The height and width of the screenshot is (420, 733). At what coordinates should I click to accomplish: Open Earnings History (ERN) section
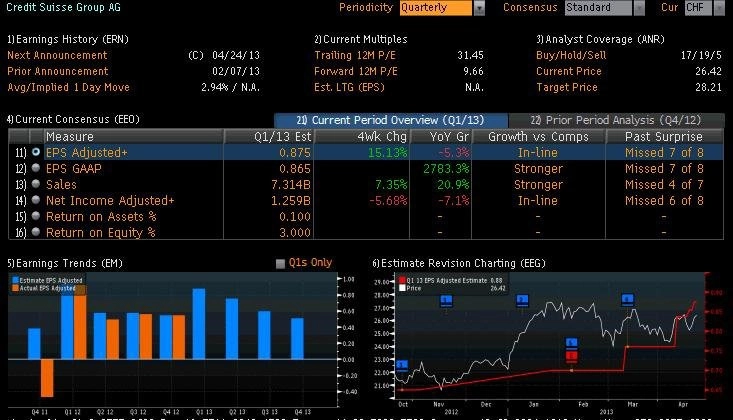[x=68, y=39]
